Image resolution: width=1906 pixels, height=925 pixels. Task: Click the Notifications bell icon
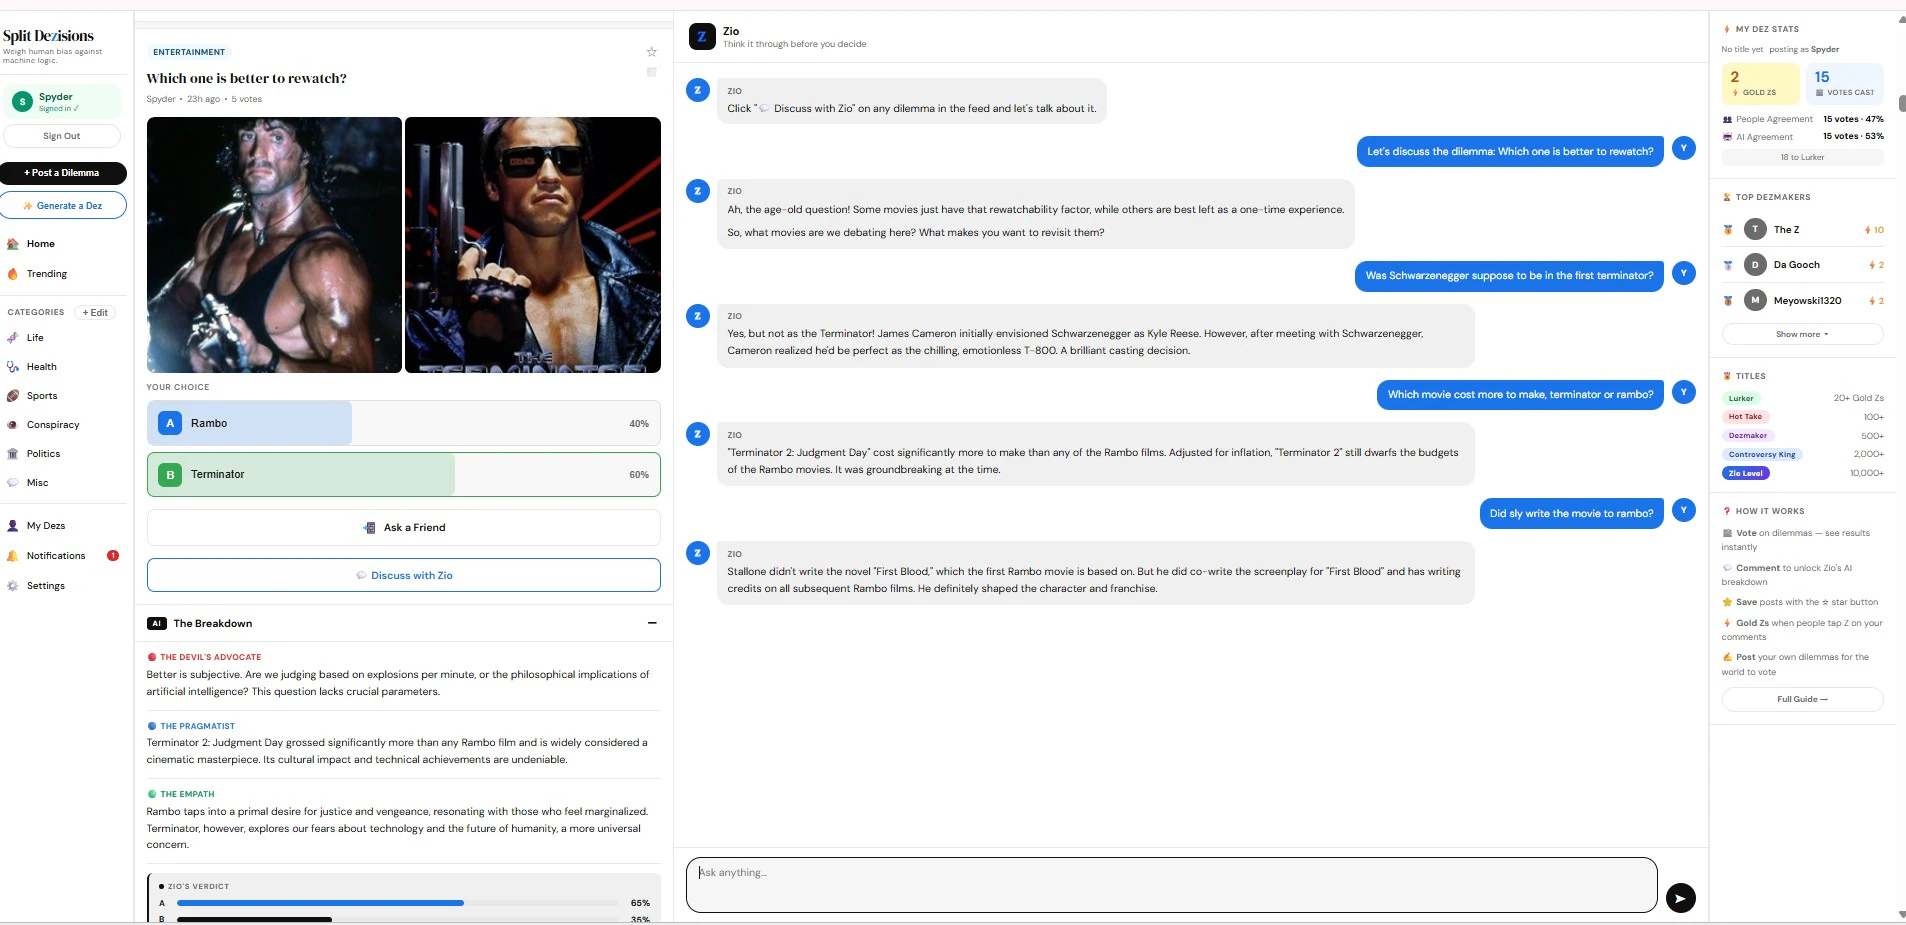click(13, 556)
